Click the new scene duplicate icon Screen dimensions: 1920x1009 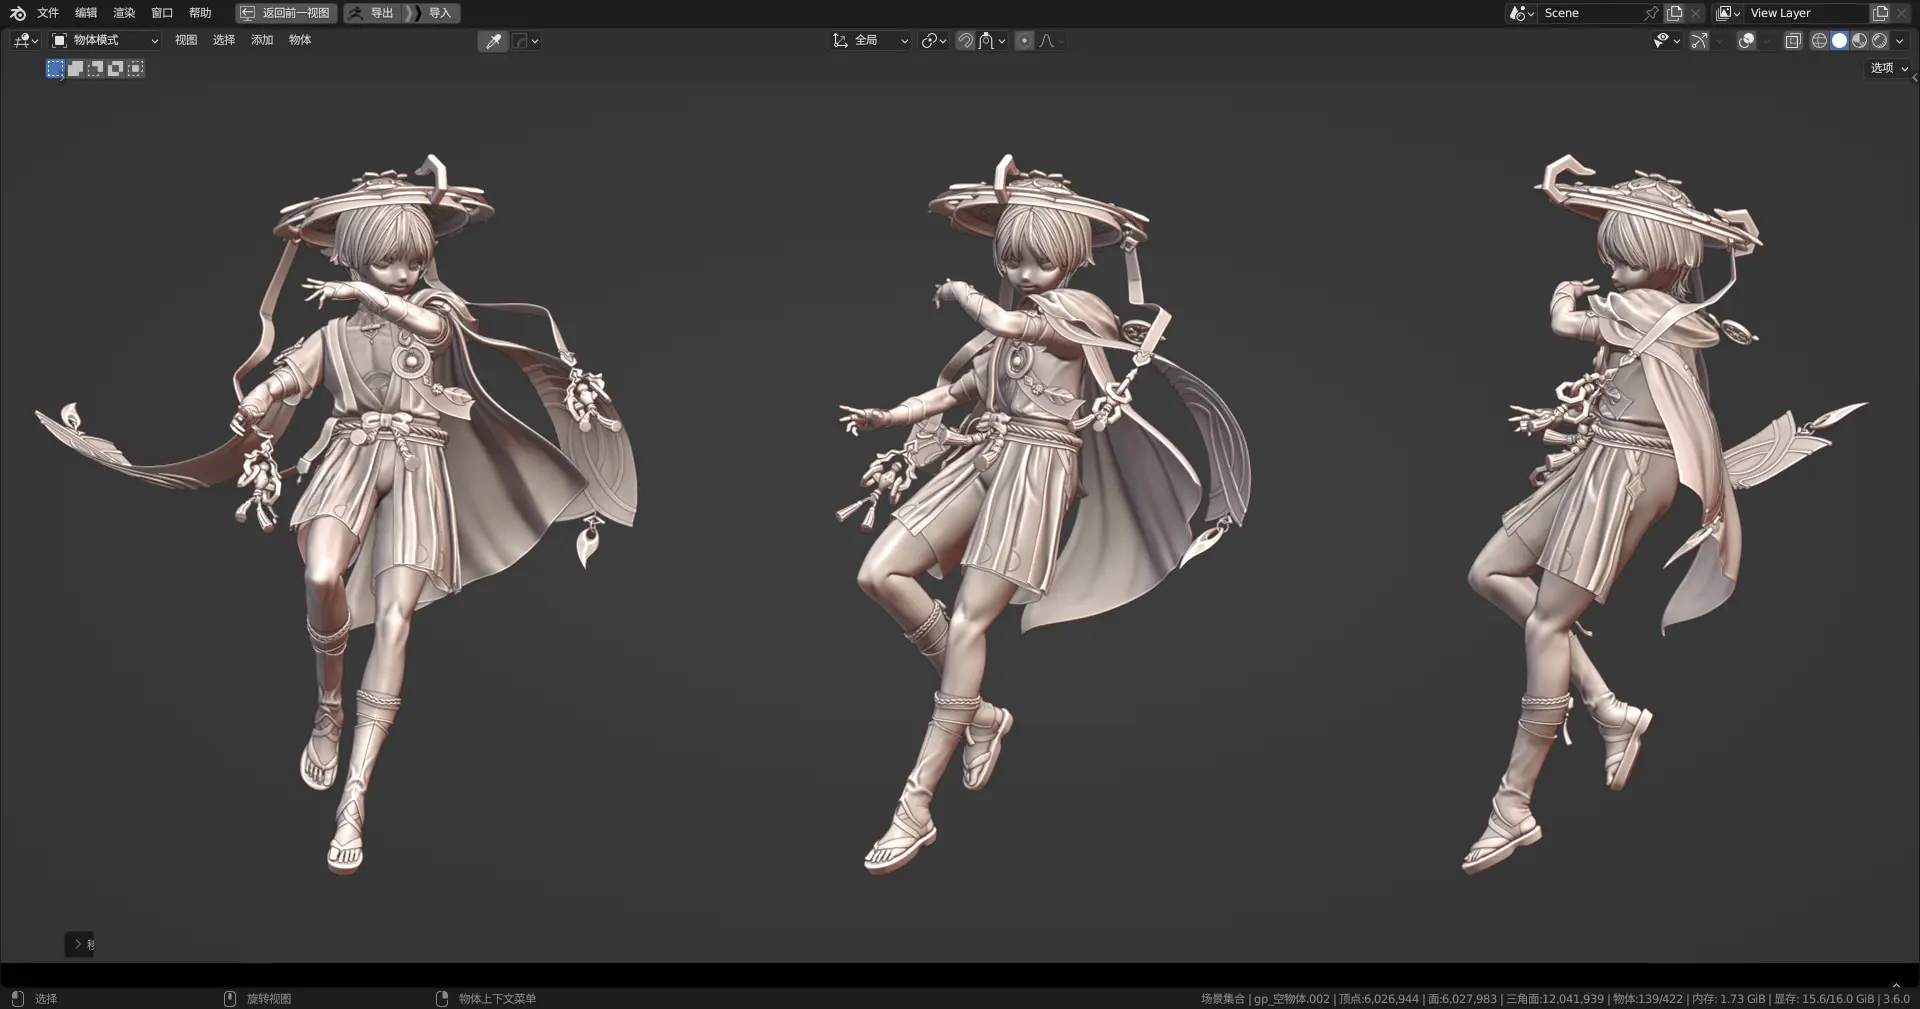coord(1675,13)
